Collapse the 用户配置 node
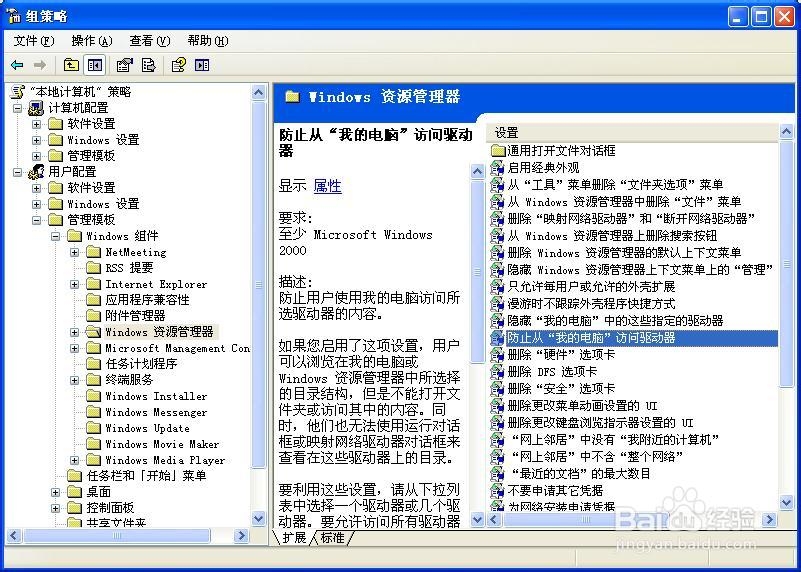Screen dimensions: 801x572 (17, 172)
